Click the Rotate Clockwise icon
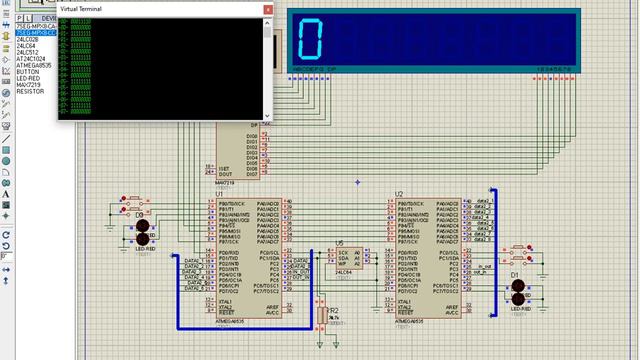 click(6, 235)
